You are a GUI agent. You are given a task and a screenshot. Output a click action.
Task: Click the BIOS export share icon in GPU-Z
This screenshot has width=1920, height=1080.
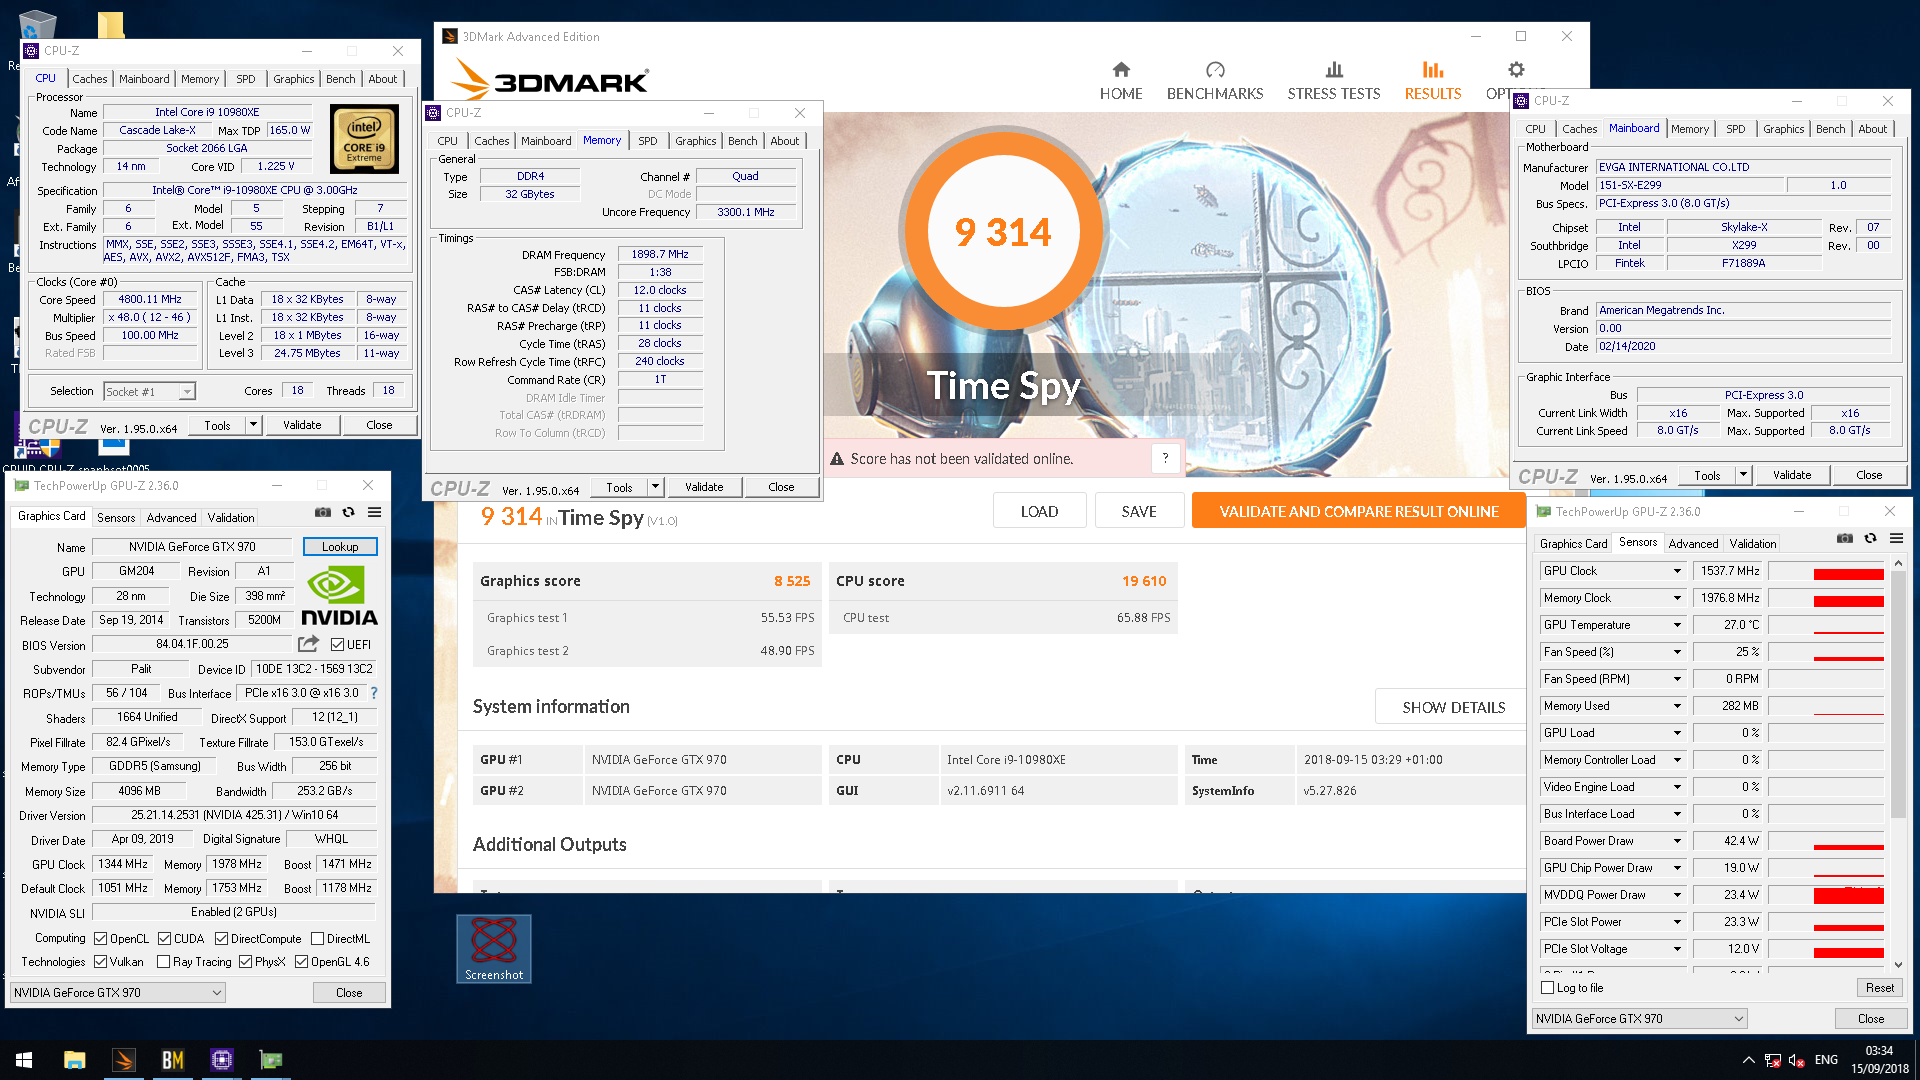tap(309, 644)
